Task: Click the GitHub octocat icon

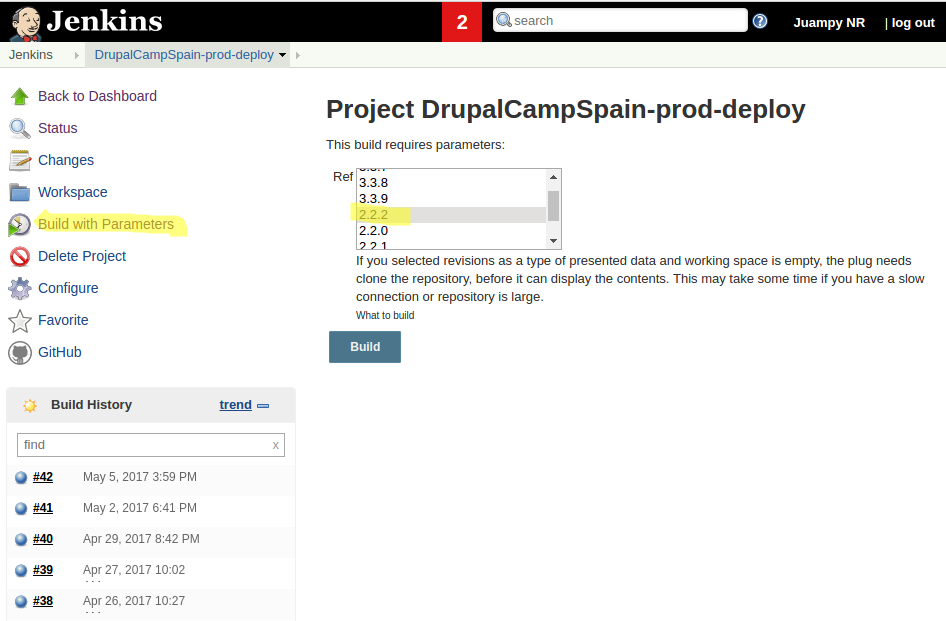Action: tap(20, 353)
